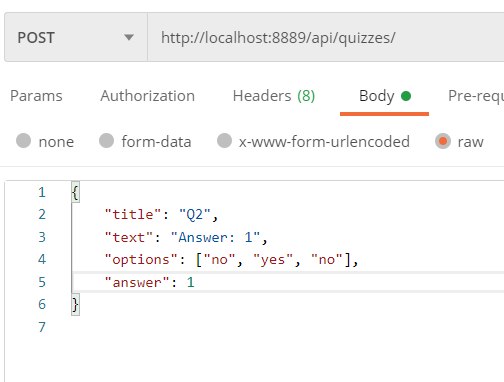Click line number 1 in gutter
504x382 pixels.
(42, 192)
